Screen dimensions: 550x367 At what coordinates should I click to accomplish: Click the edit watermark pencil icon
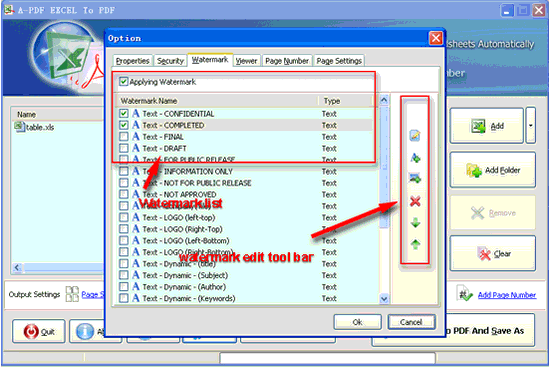[x=415, y=135]
